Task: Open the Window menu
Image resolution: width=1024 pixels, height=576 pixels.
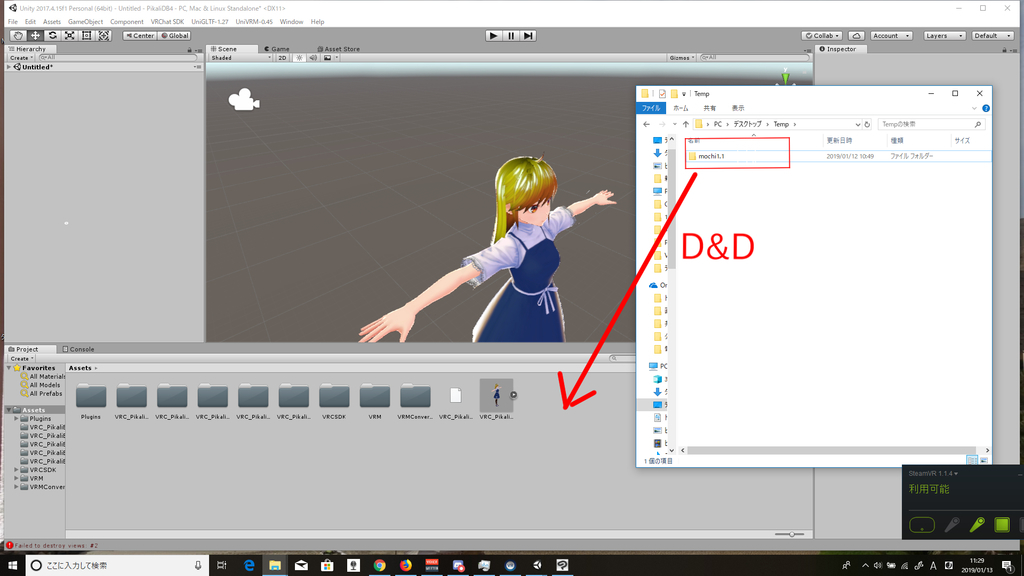Action: 291,22
